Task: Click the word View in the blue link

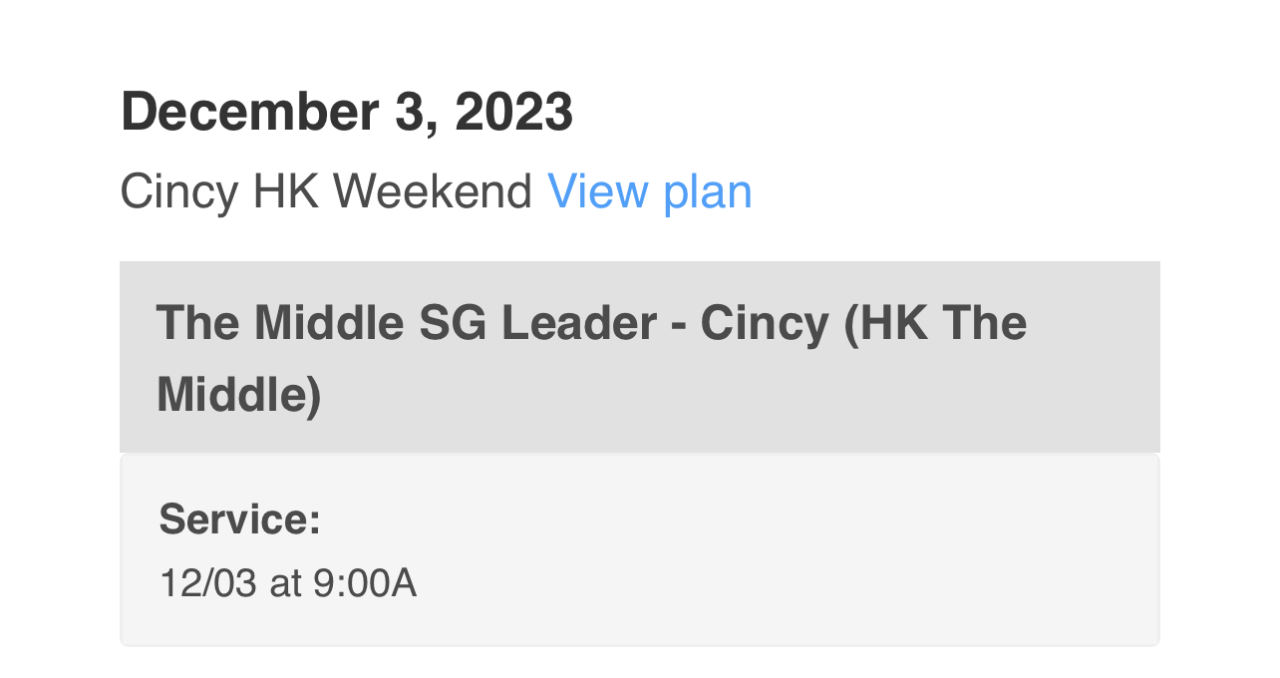Action: [596, 191]
